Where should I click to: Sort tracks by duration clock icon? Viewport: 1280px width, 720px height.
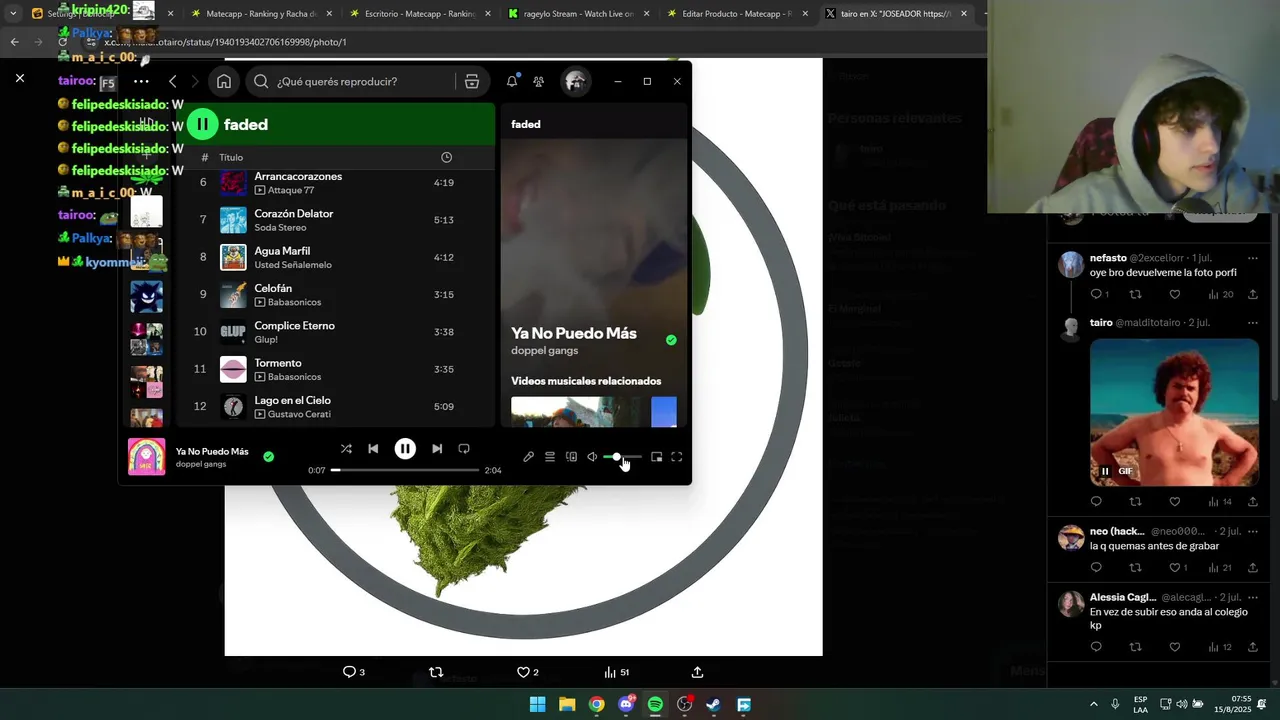(x=446, y=157)
